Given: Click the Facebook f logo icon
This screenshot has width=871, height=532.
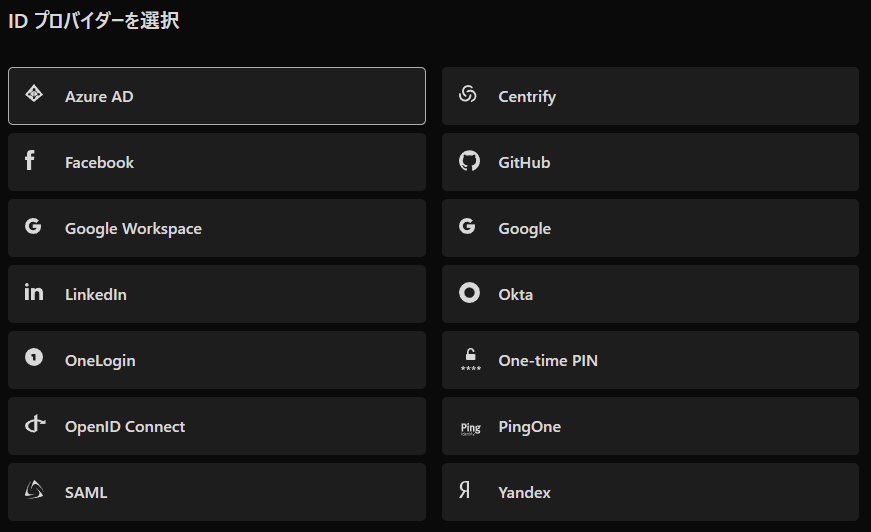Looking at the screenshot, I should coord(30,160).
